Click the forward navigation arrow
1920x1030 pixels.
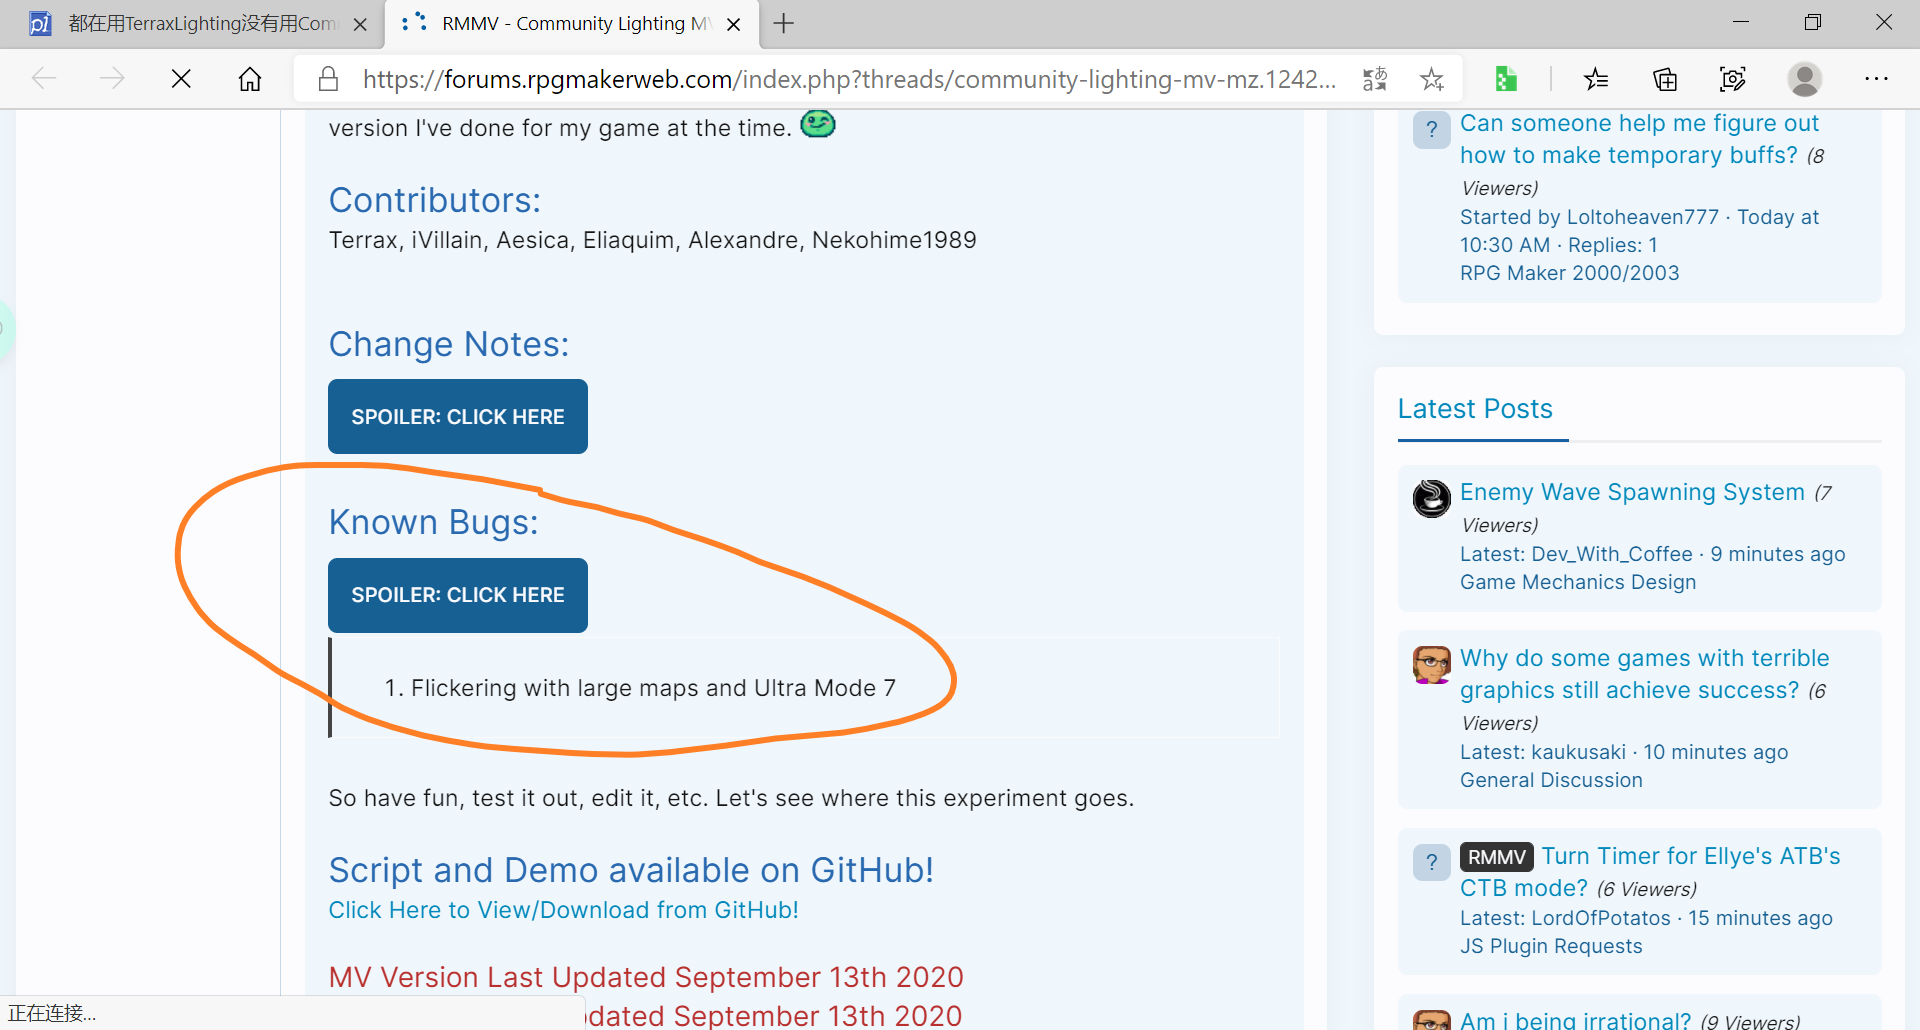[x=112, y=79]
